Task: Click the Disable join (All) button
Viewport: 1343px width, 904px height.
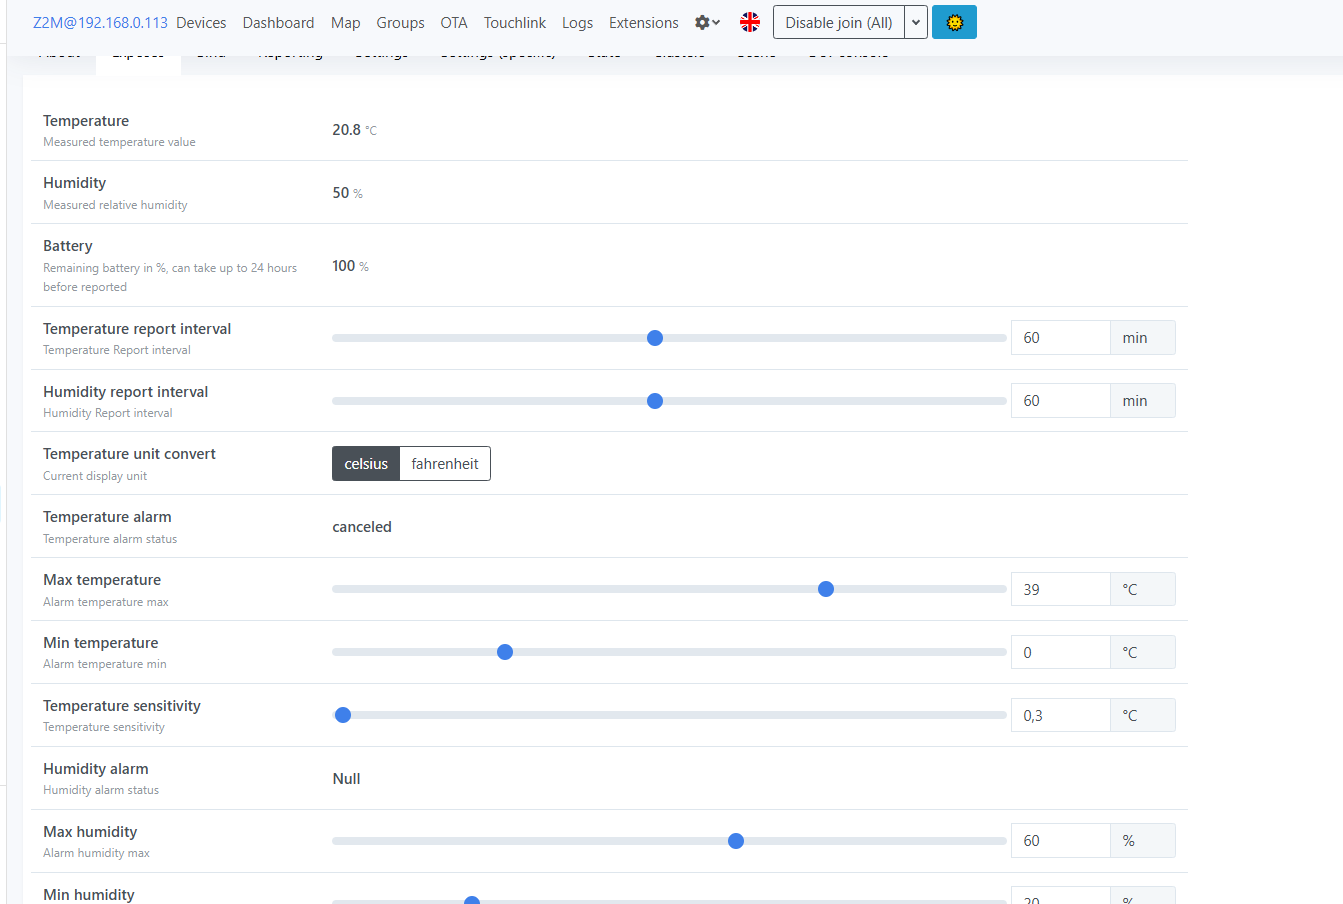Action: click(x=839, y=22)
